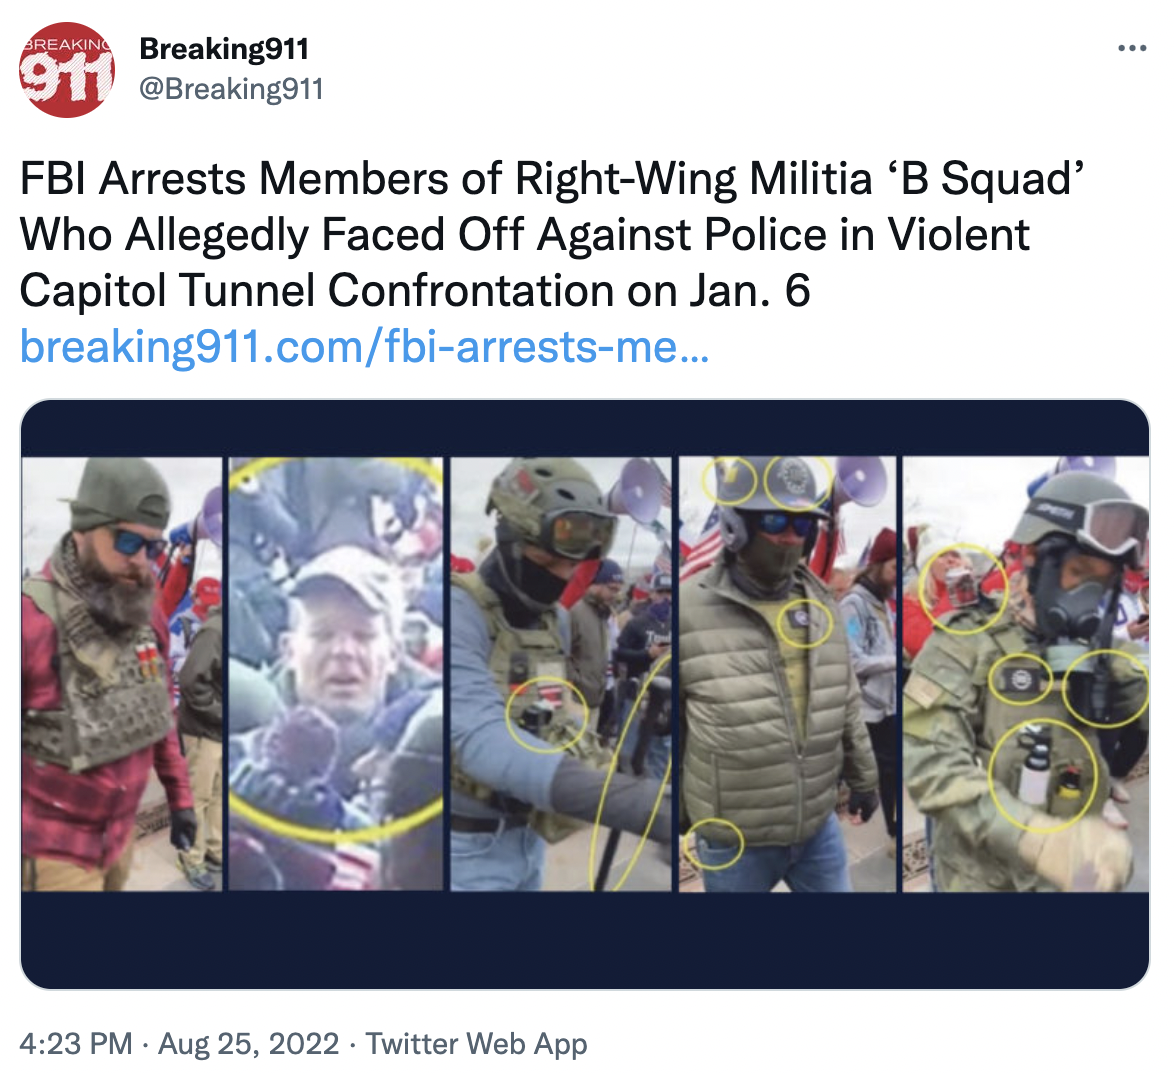Click the dark navy band above the photo collage
This screenshot has height=1074, width=1174.
click(x=585, y=428)
